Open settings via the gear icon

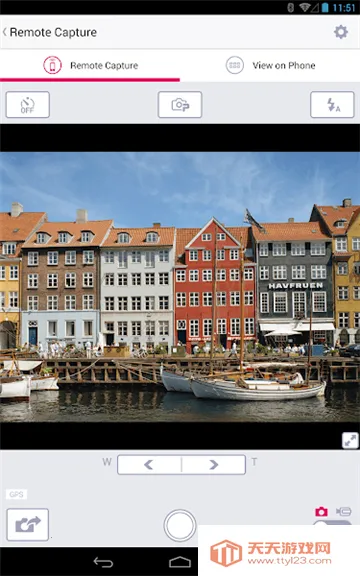click(x=341, y=32)
